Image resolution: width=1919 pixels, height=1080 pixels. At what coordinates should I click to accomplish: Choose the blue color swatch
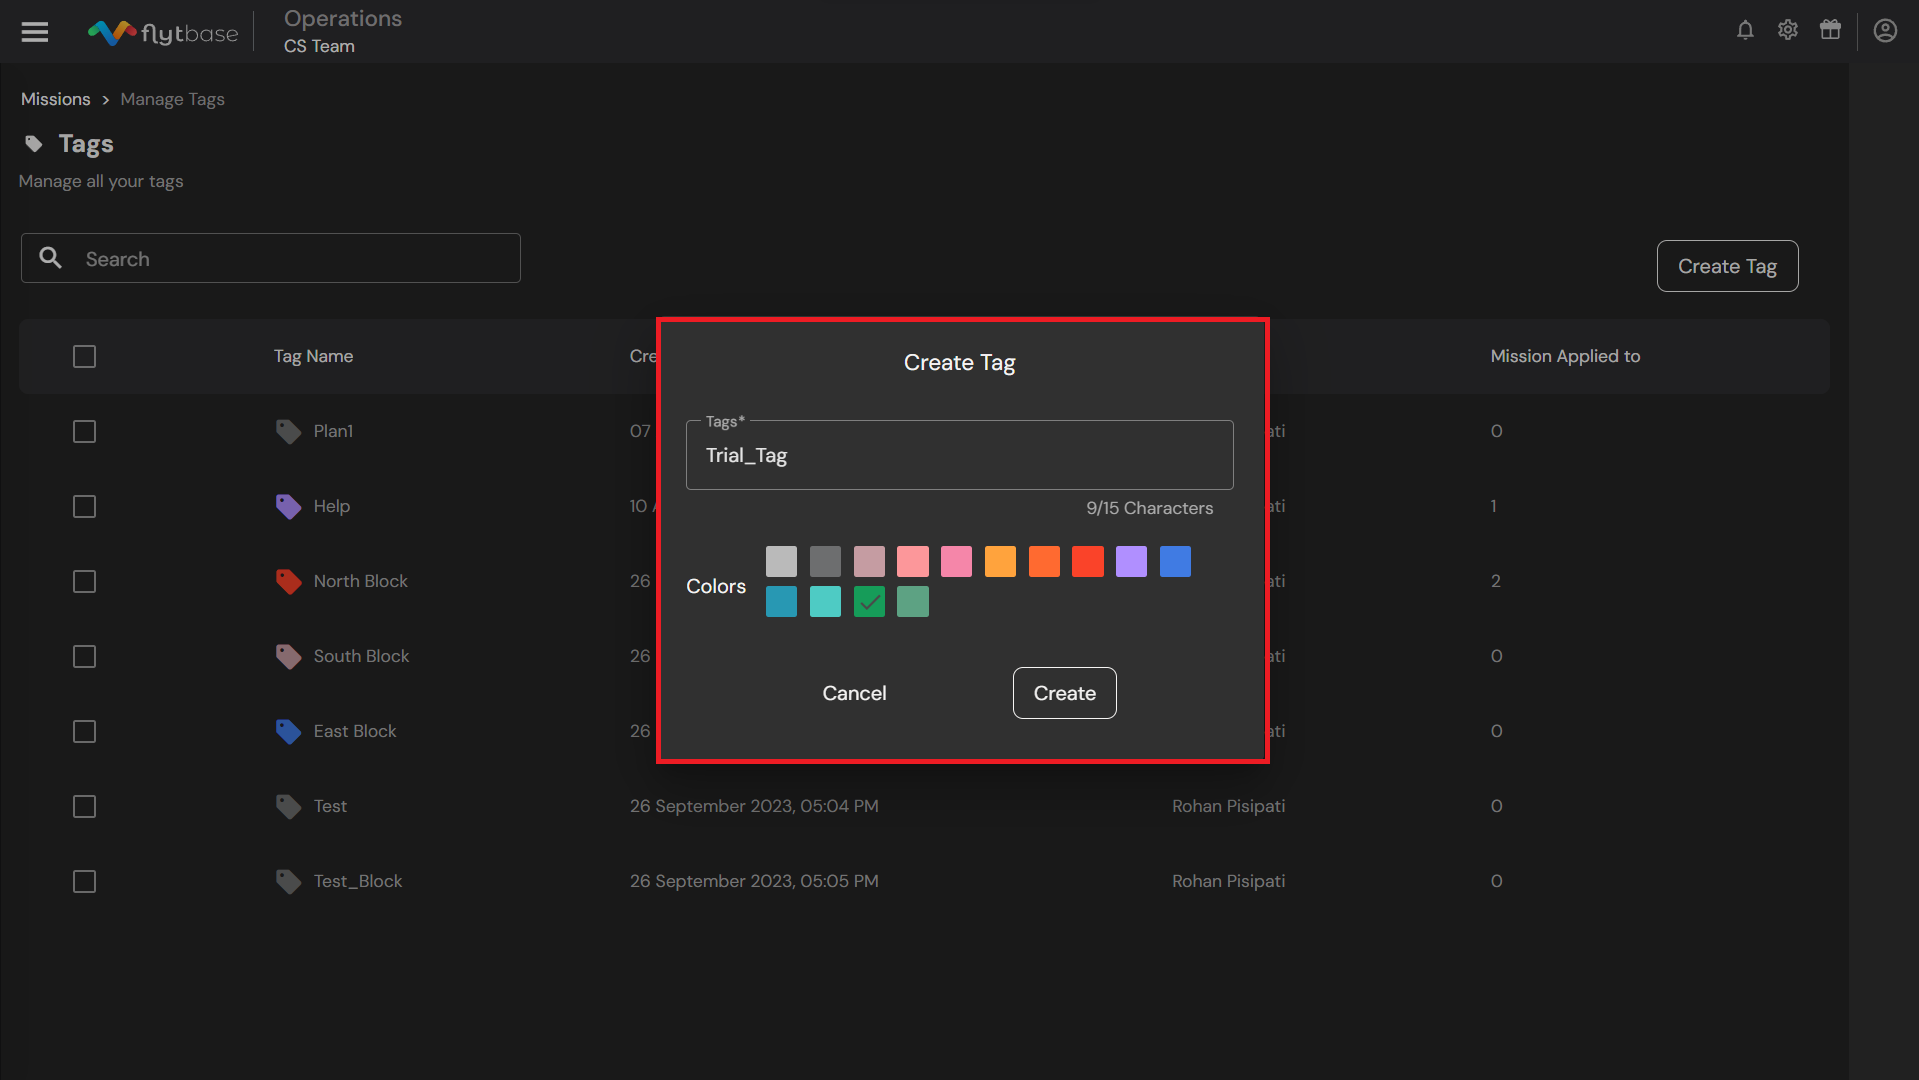pyautogui.click(x=1175, y=562)
